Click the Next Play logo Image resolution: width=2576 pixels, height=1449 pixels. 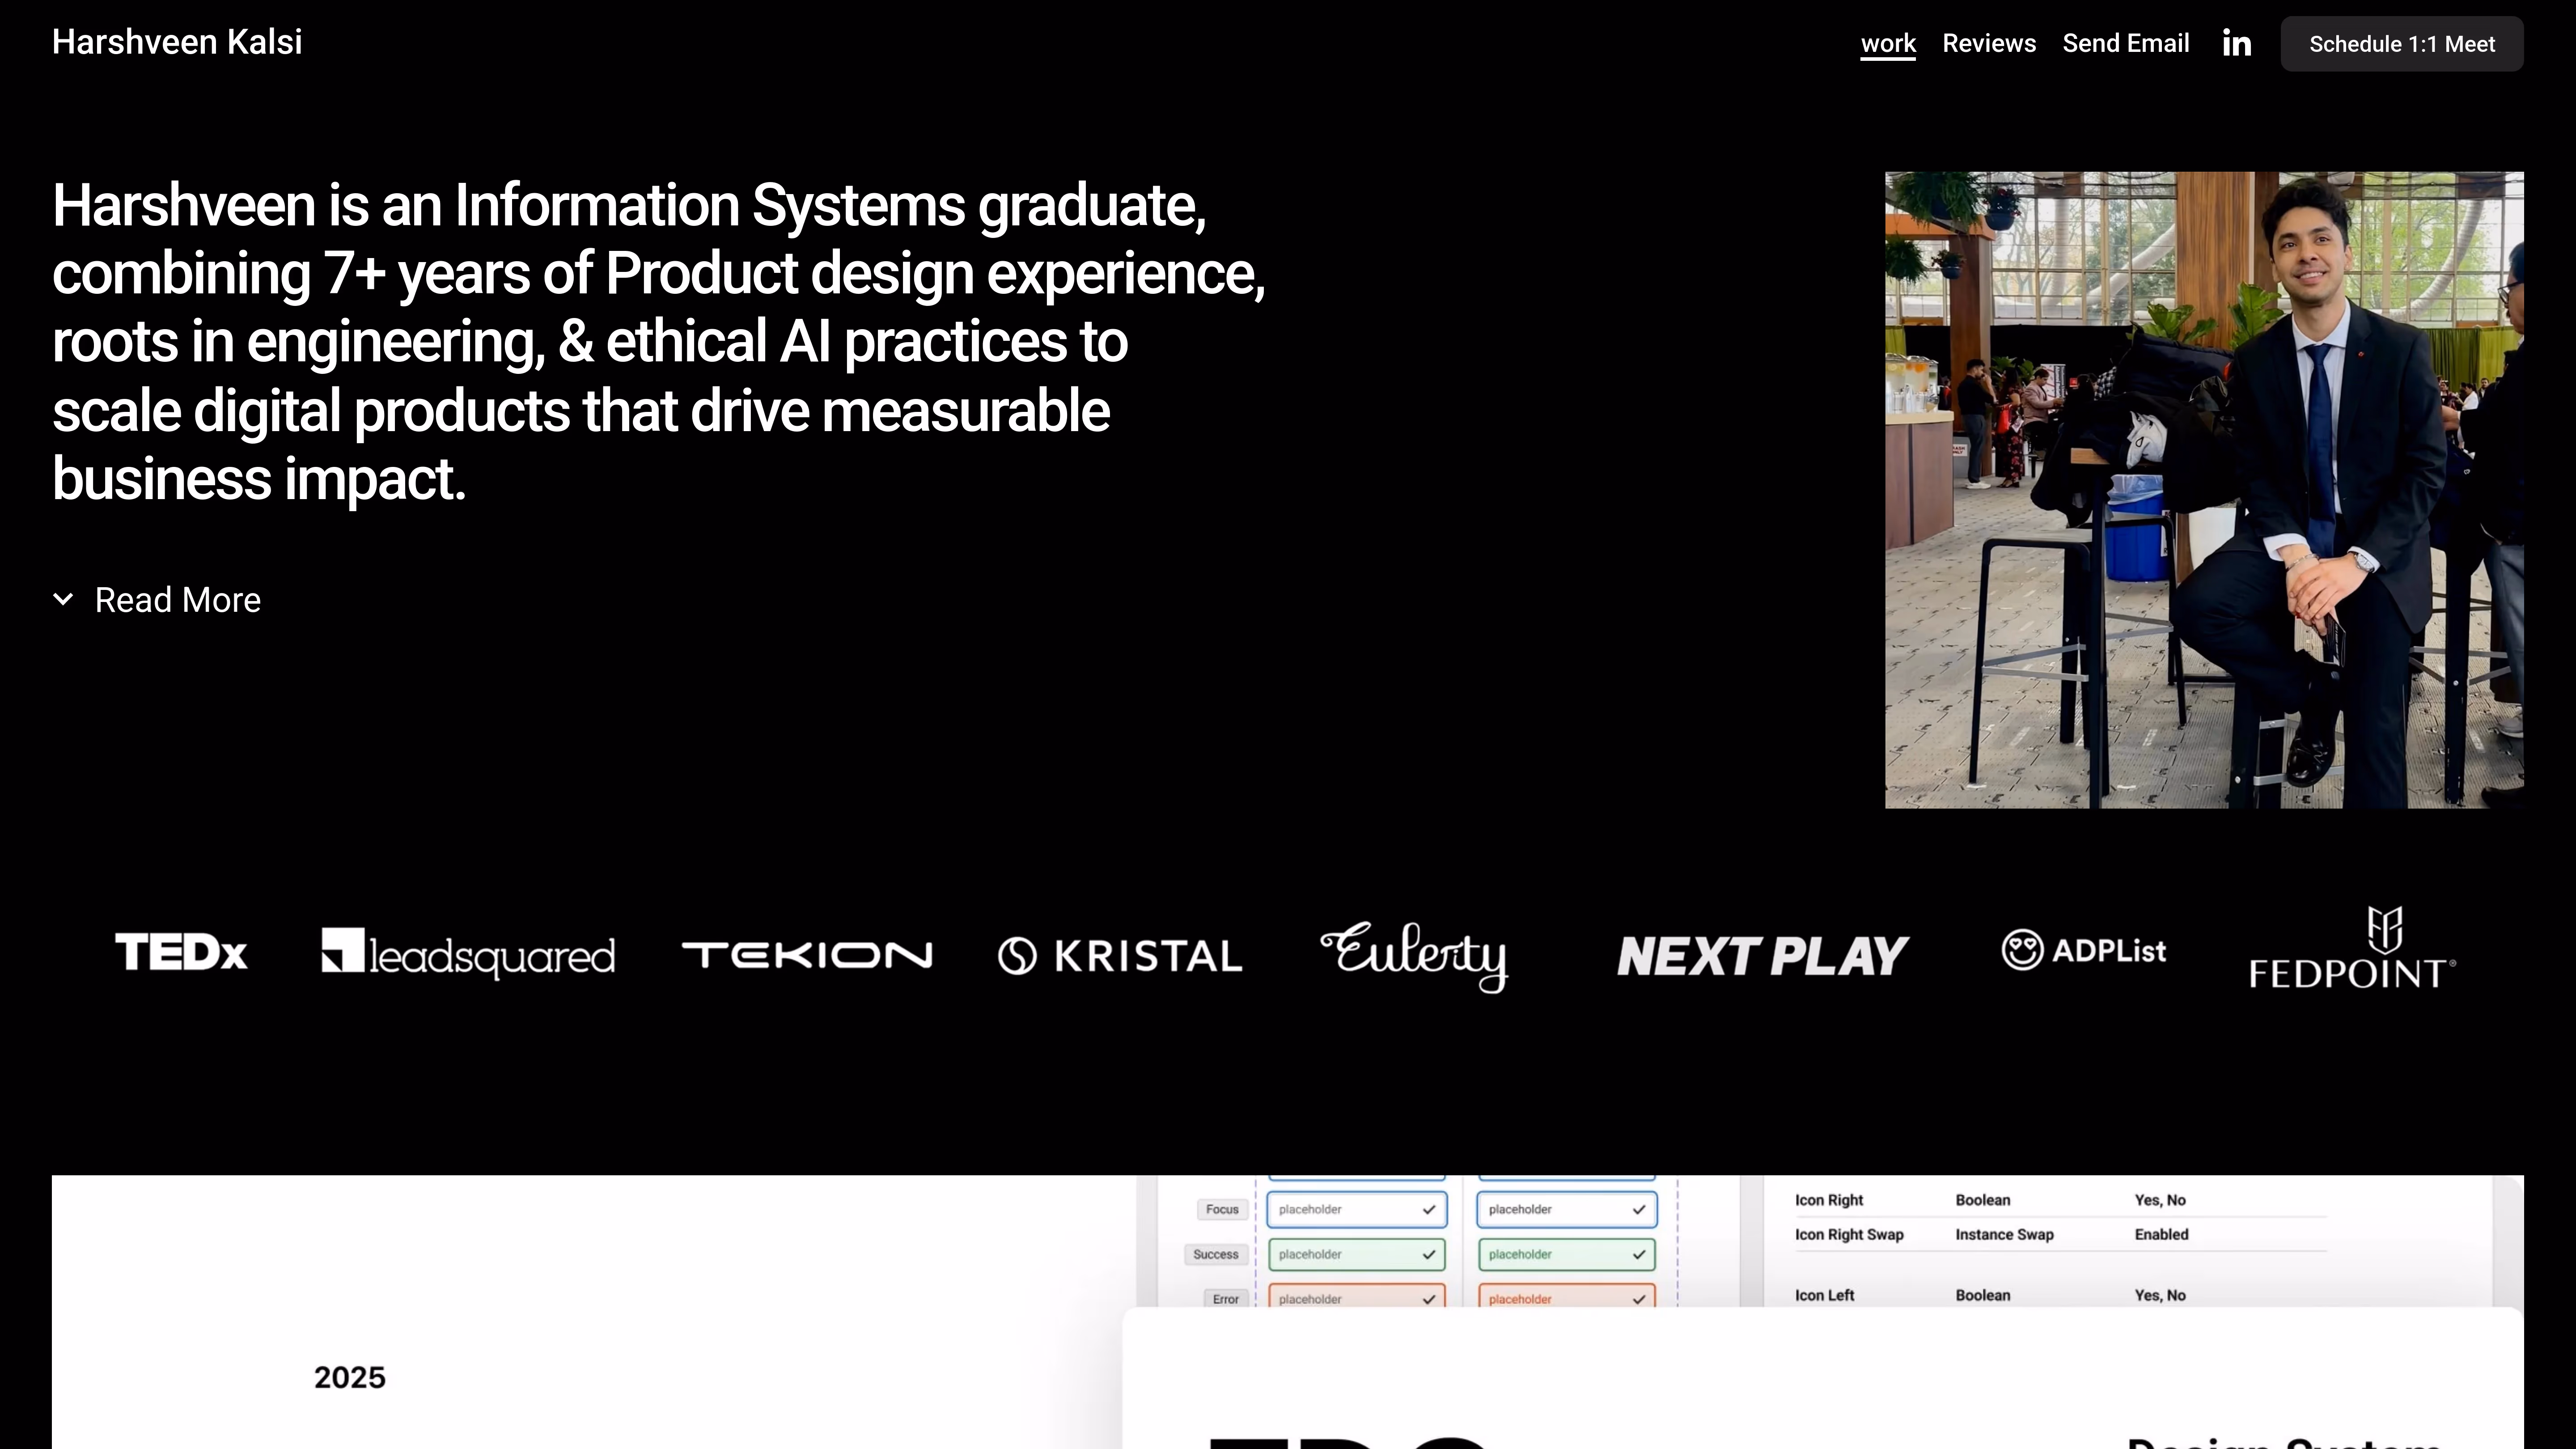click(1762, 956)
